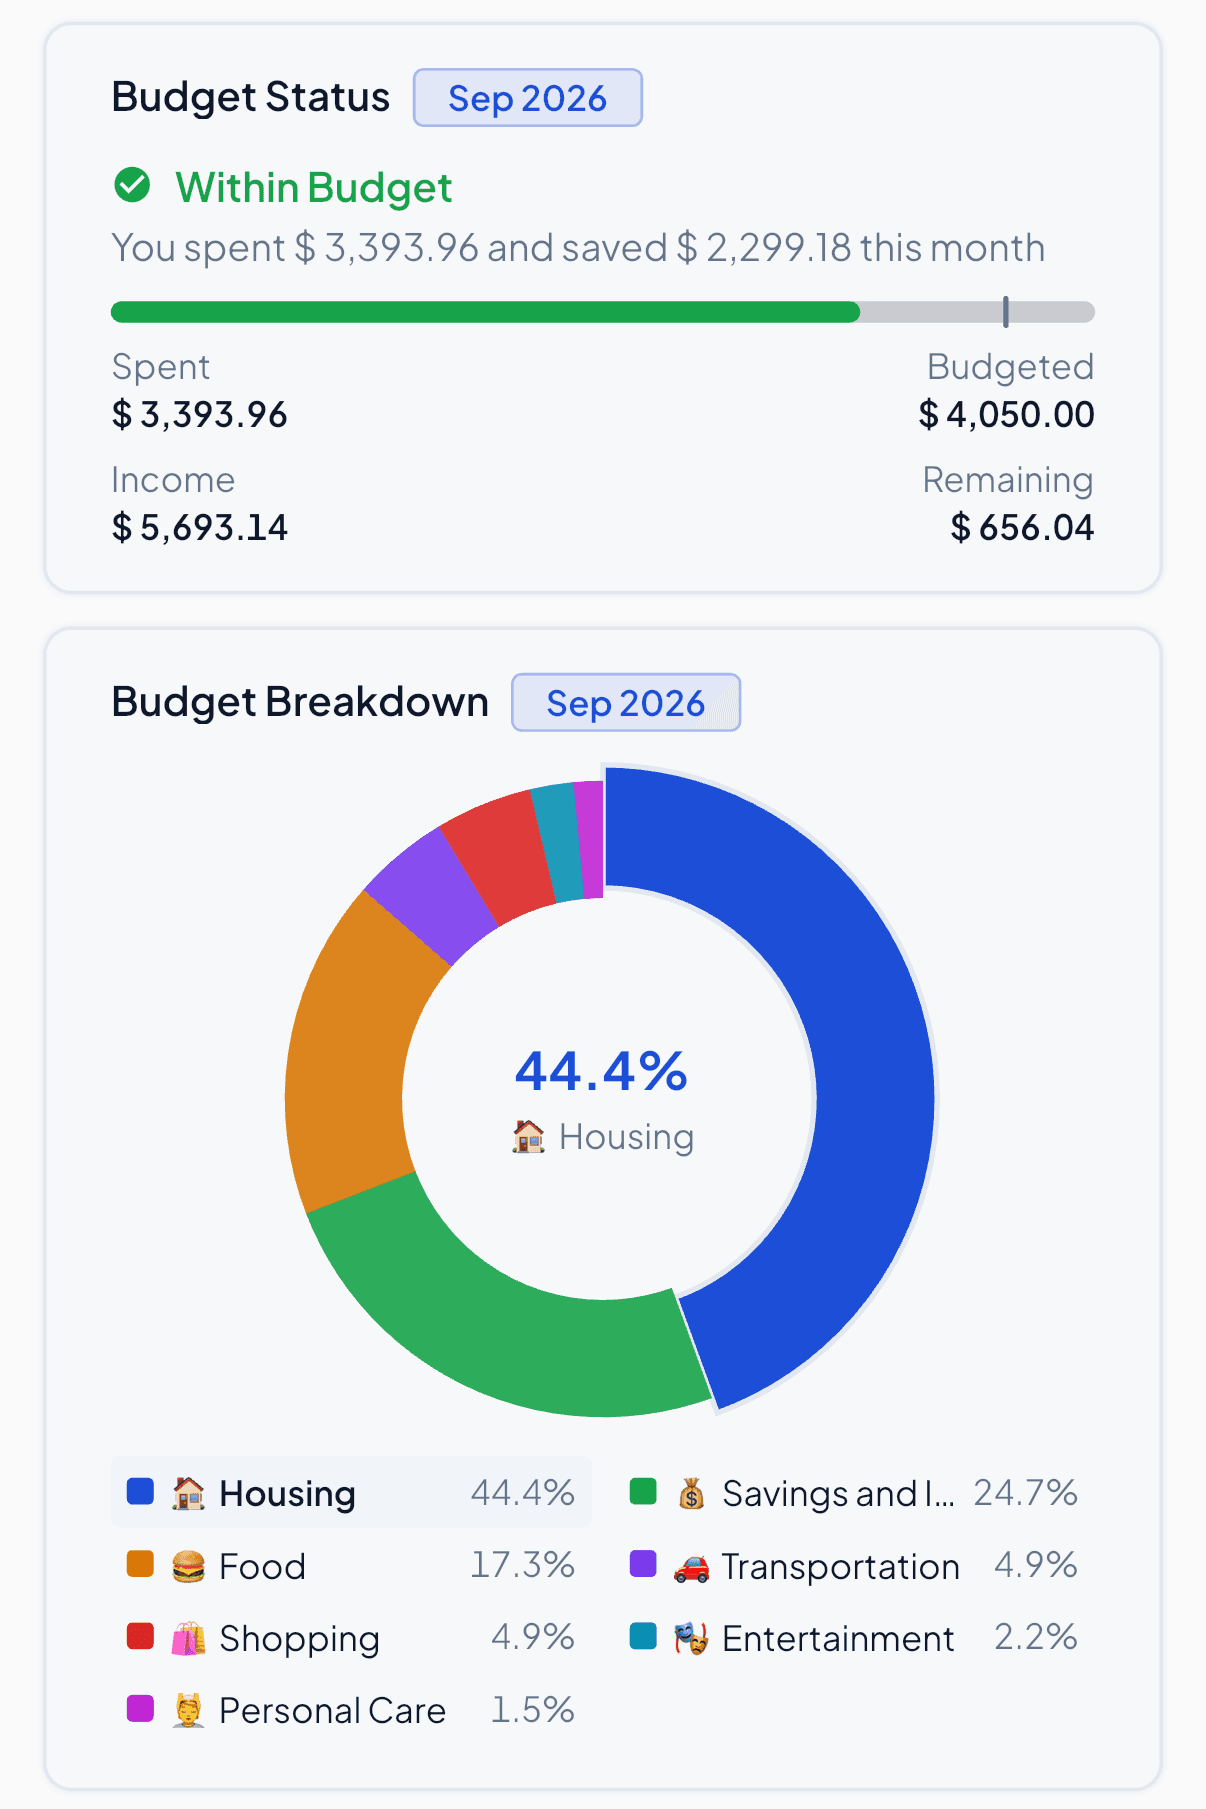Open the Sep 2026 selector in Budget Status
Viewport: 1206px width, 1809px height.
point(528,98)
